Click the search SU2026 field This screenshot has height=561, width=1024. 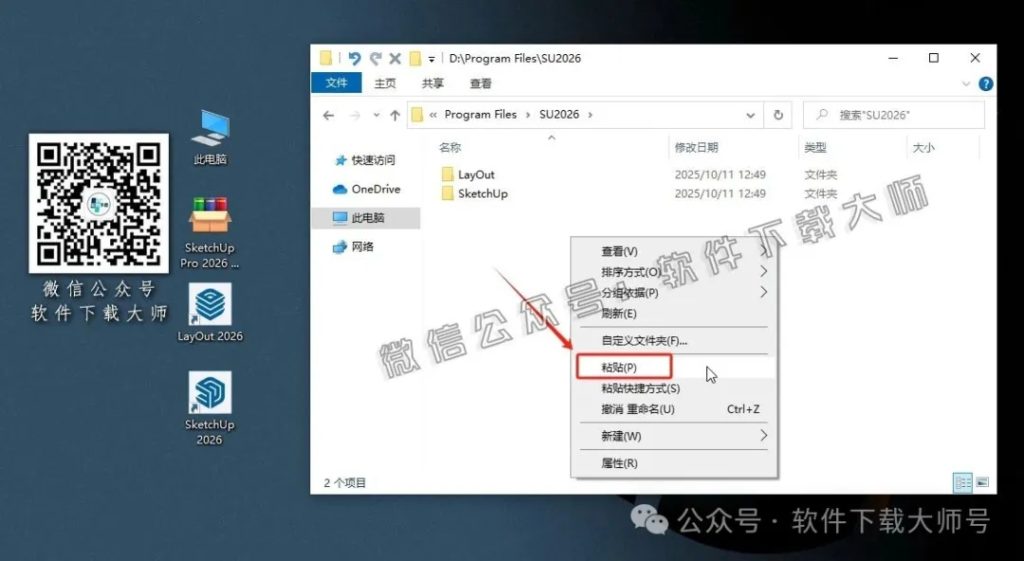pos(893,115)
